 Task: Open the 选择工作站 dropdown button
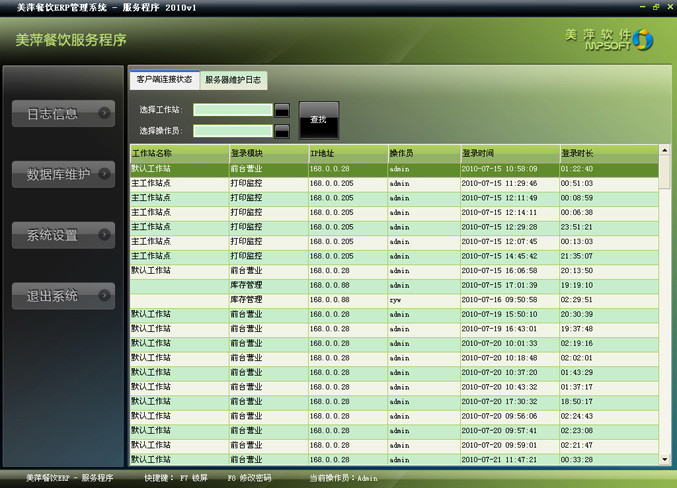point(282,110)
